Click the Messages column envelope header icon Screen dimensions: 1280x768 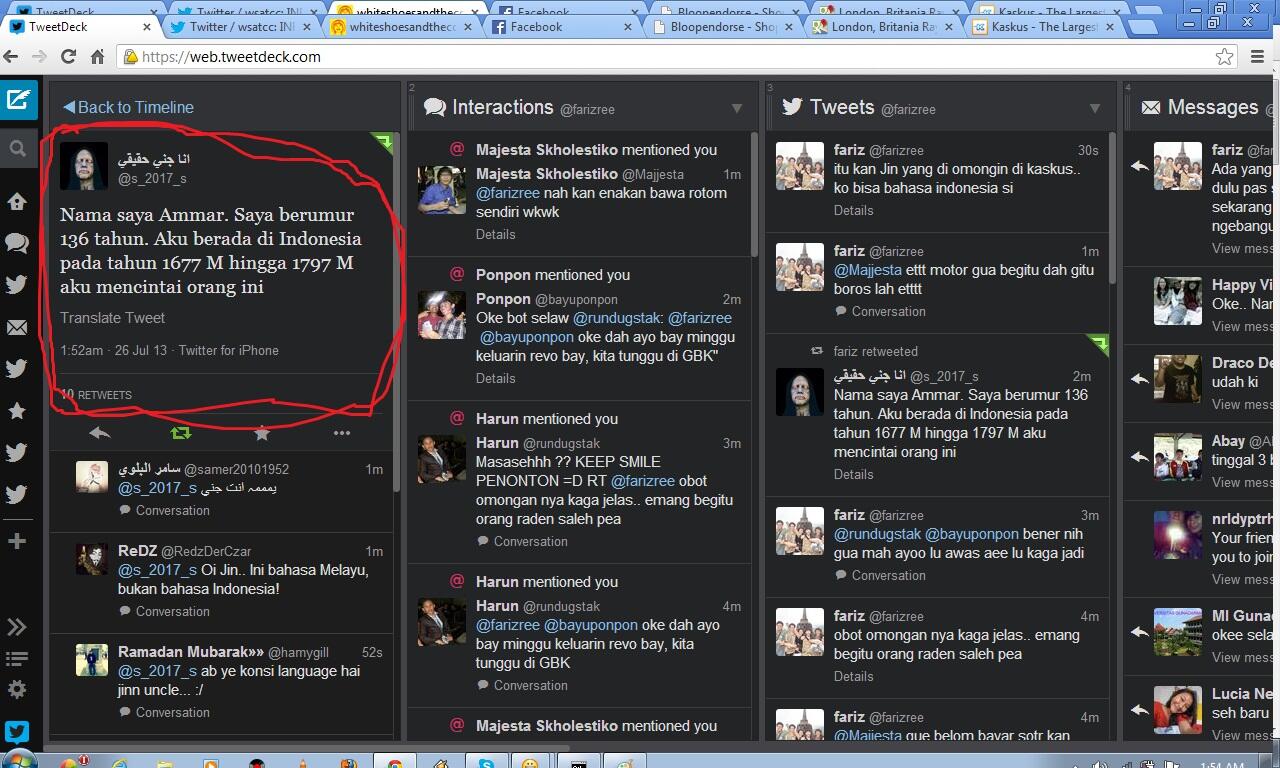(x=1151, y=107)
